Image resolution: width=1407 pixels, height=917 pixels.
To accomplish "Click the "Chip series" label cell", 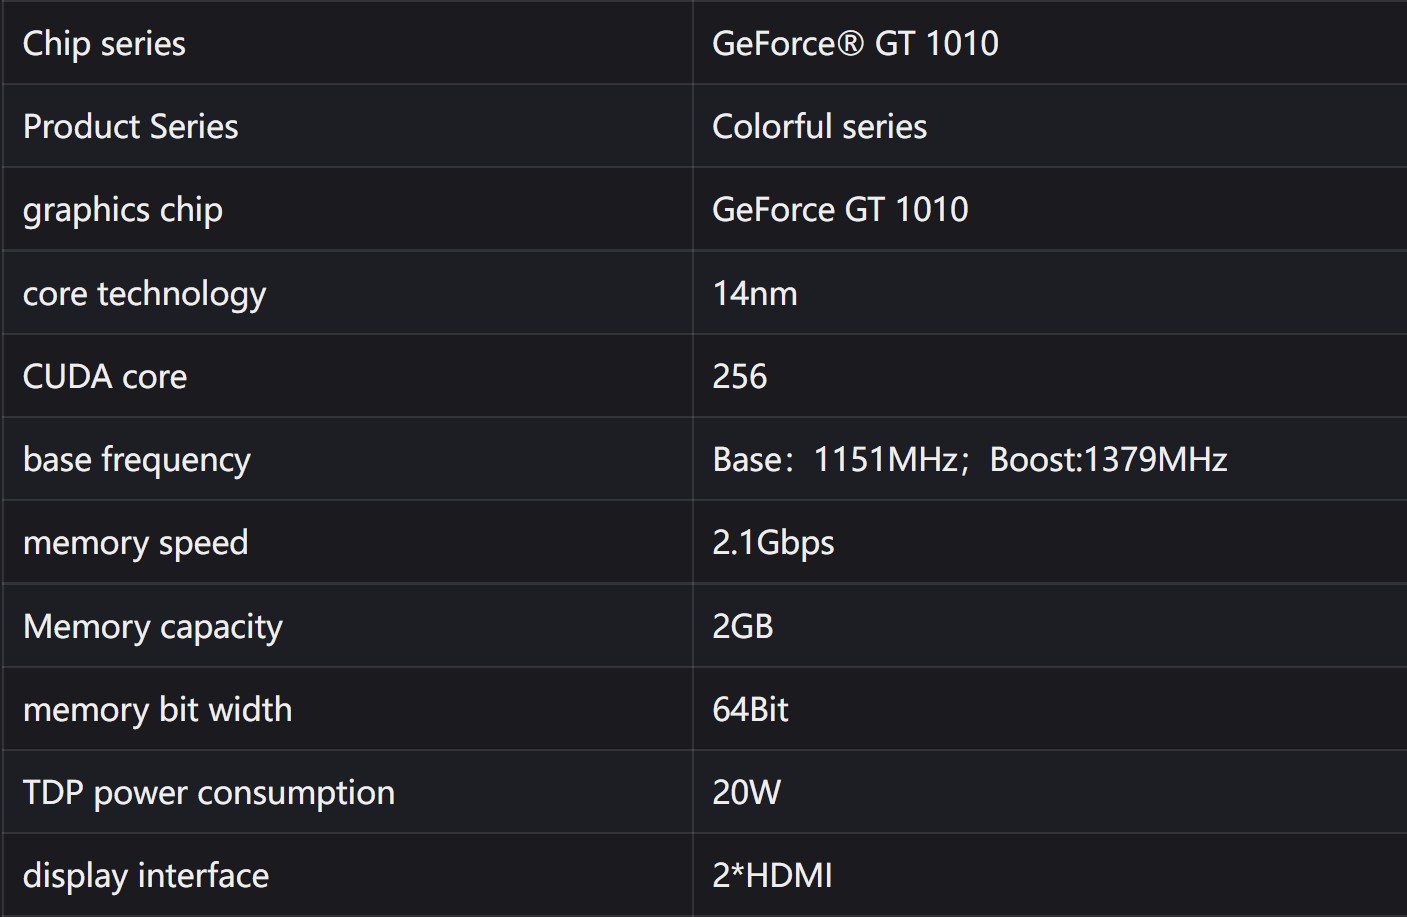I will pyautogui.click(x=104, y=44).
